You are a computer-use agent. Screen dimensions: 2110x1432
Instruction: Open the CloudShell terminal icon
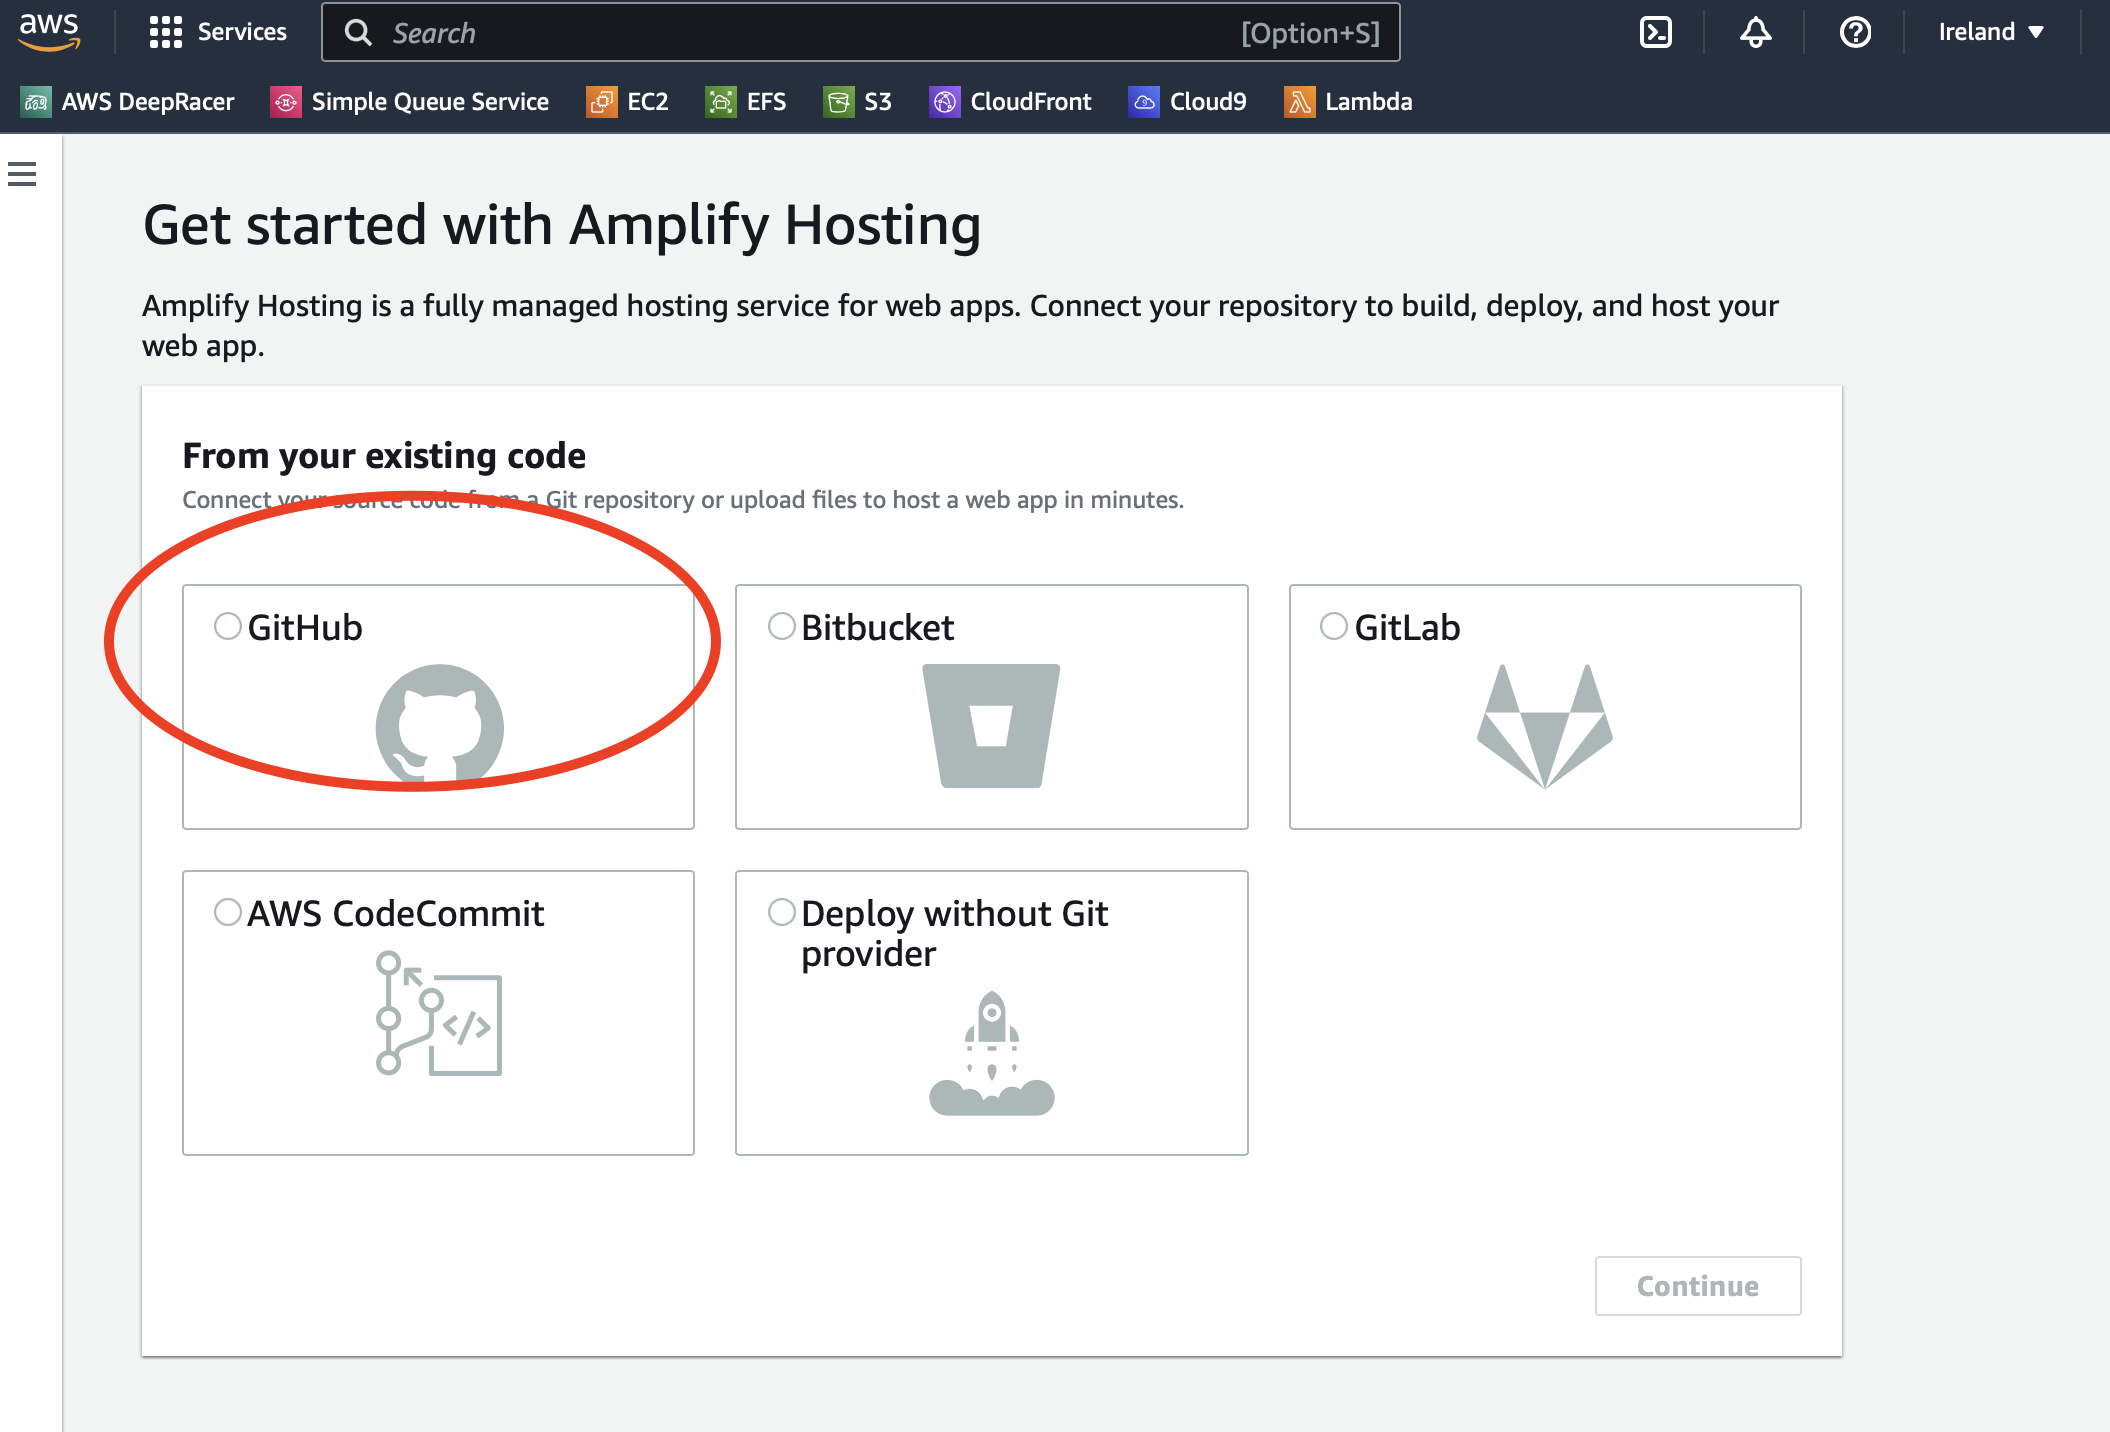tap(1656, 32)
